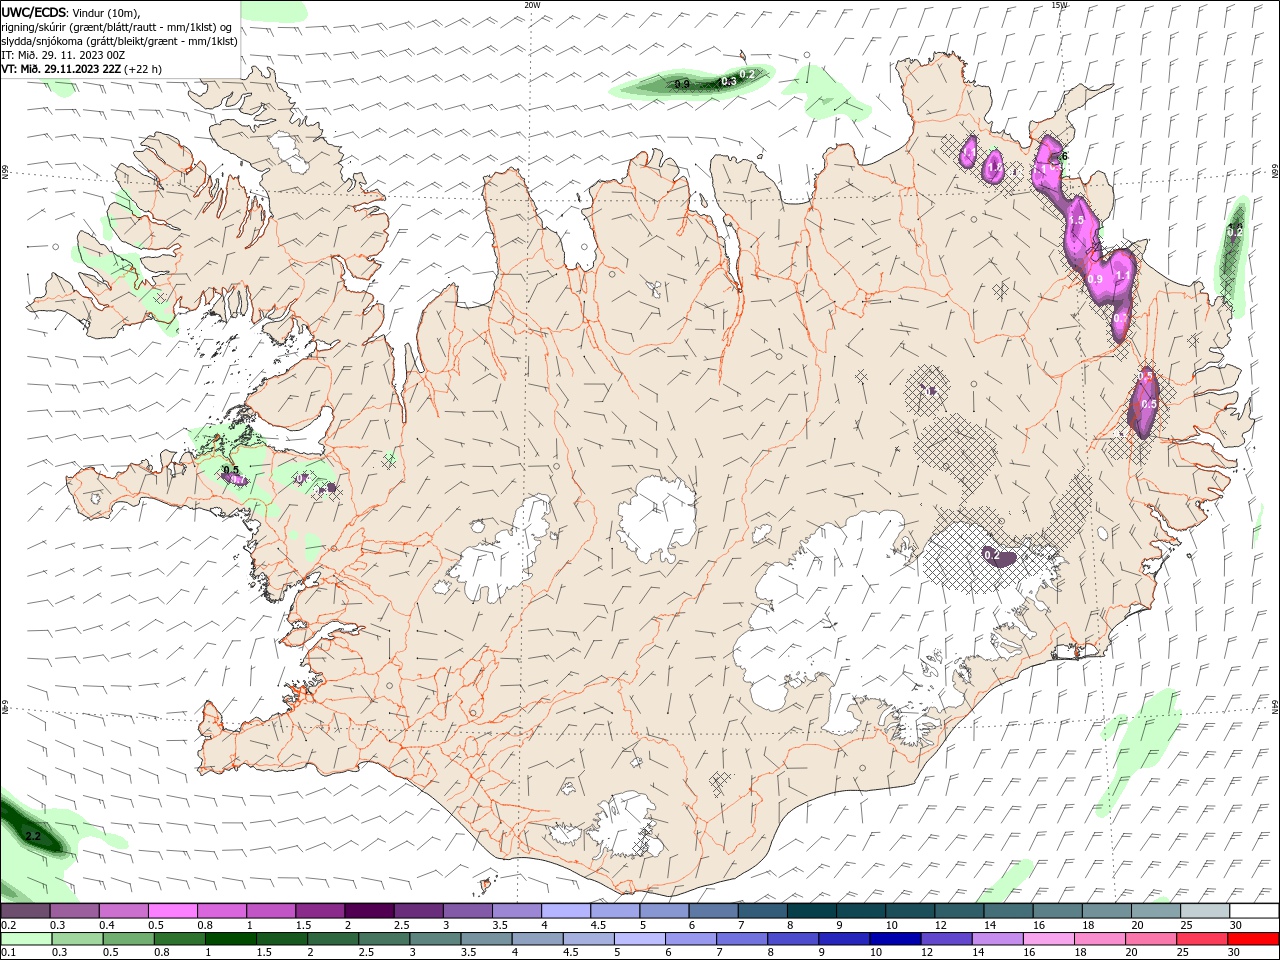1280x960 pixels.
Task: Click the white Hofsjökull glacier in central Iceland
Action: [x=657, y=518]
